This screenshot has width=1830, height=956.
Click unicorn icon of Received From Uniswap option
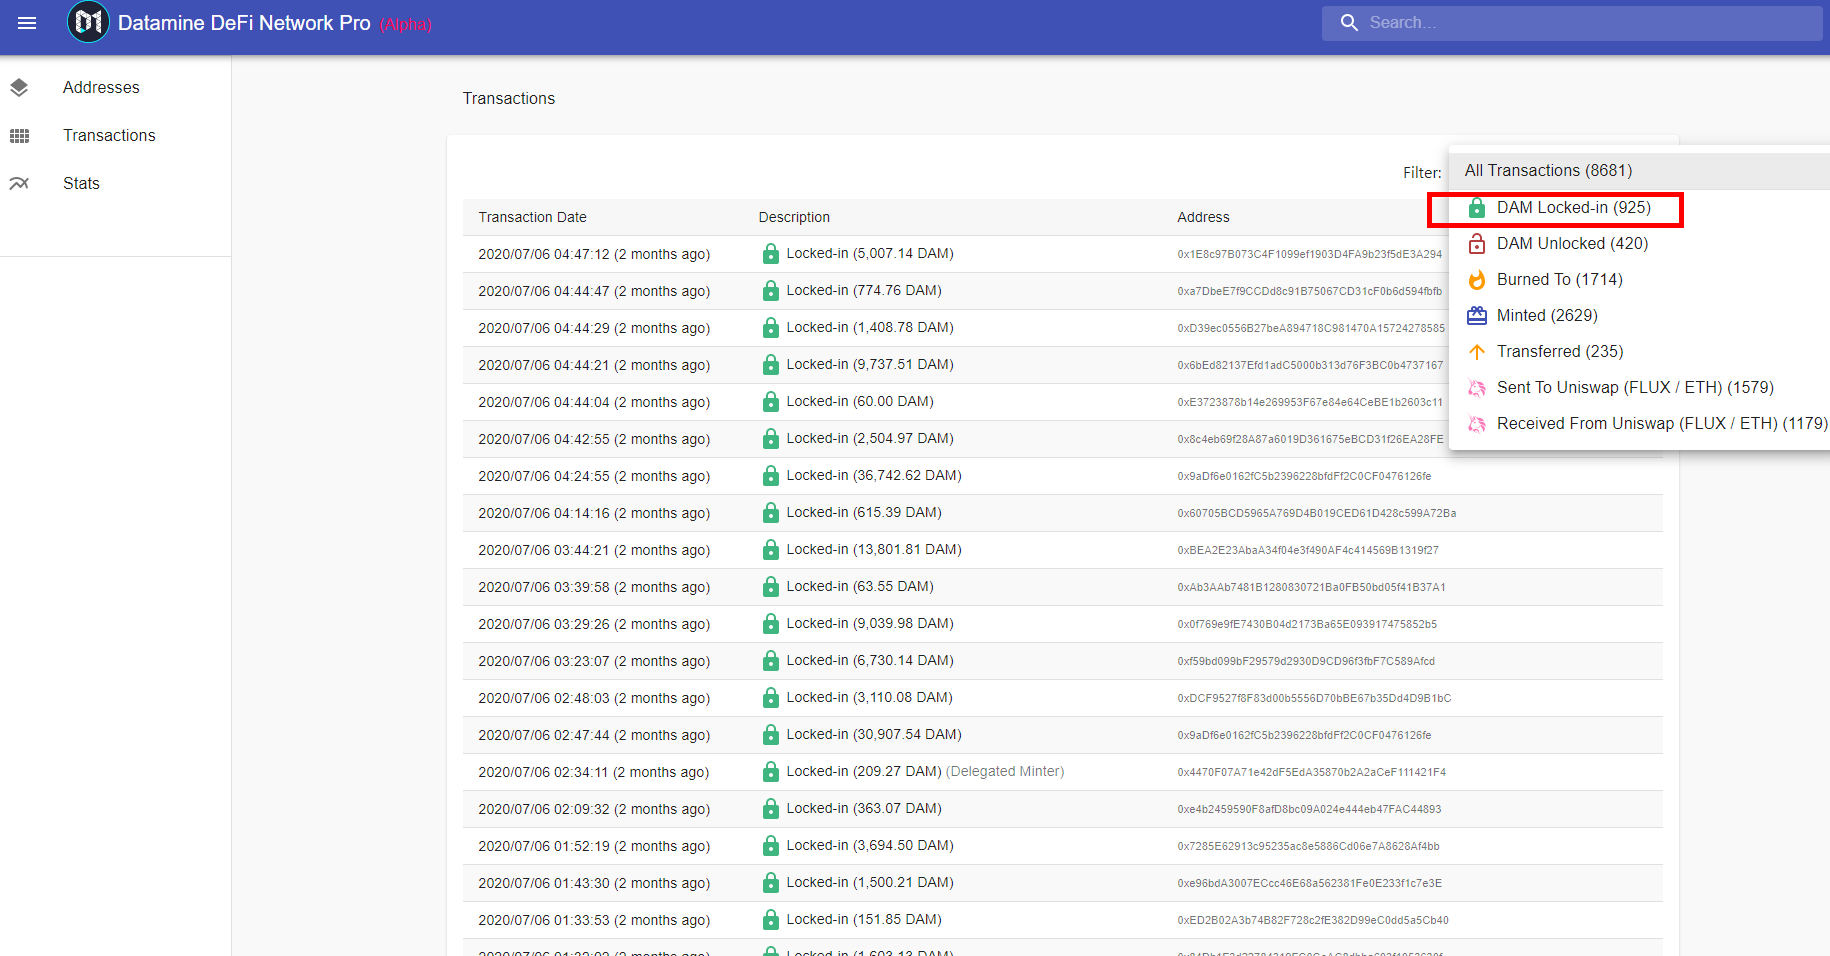coord(1477,424)
